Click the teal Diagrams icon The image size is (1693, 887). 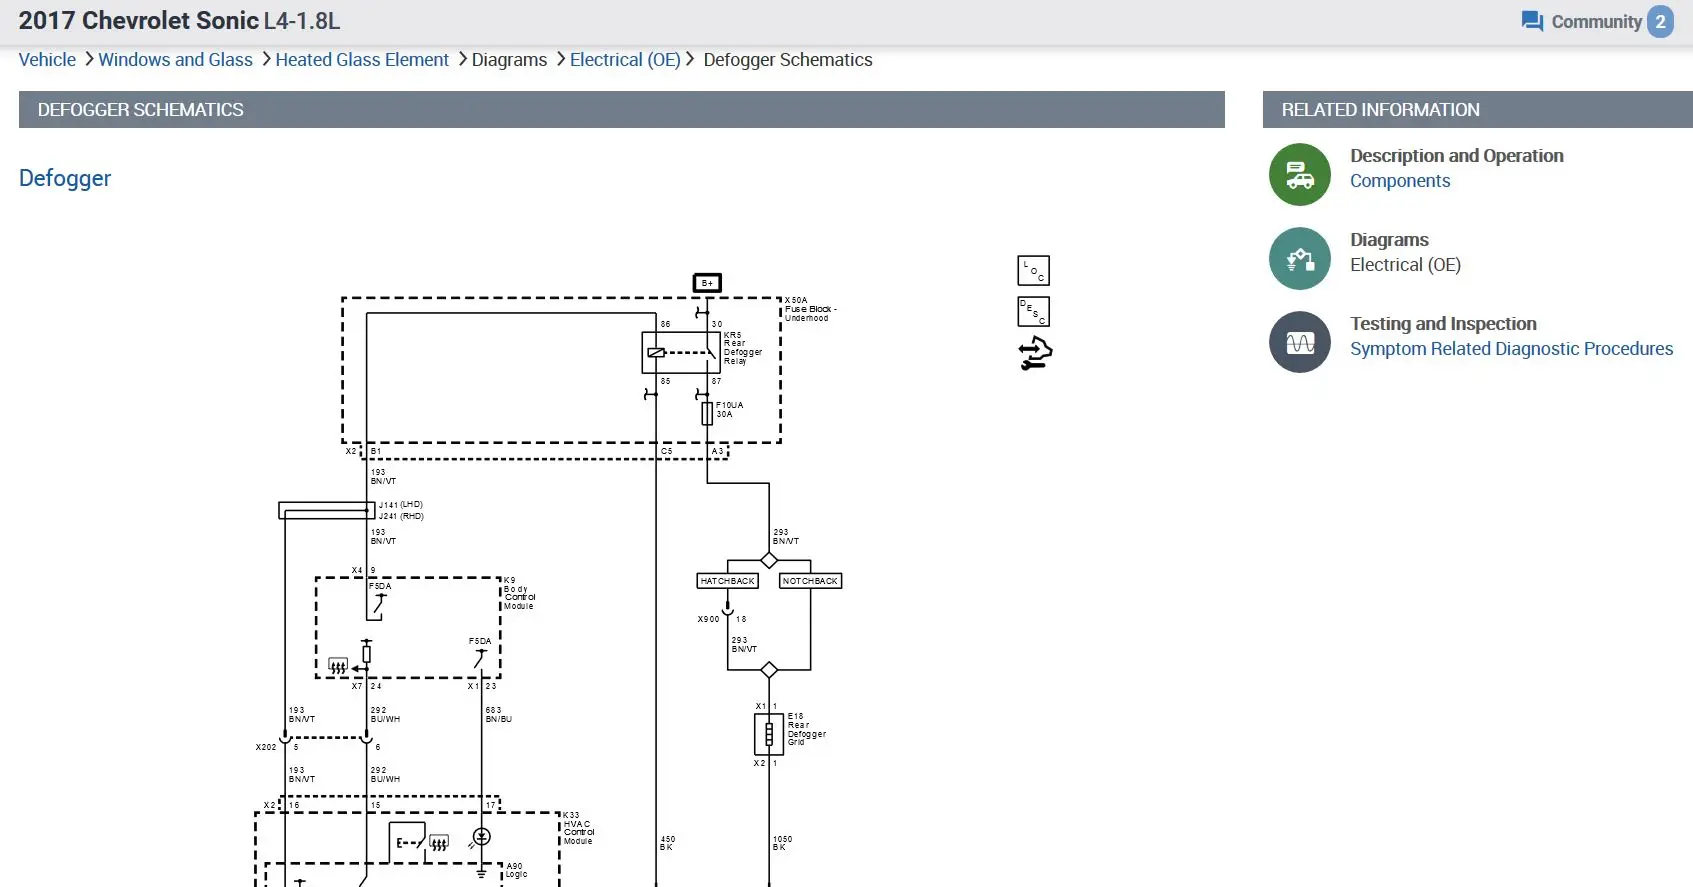click(1300, 259)
